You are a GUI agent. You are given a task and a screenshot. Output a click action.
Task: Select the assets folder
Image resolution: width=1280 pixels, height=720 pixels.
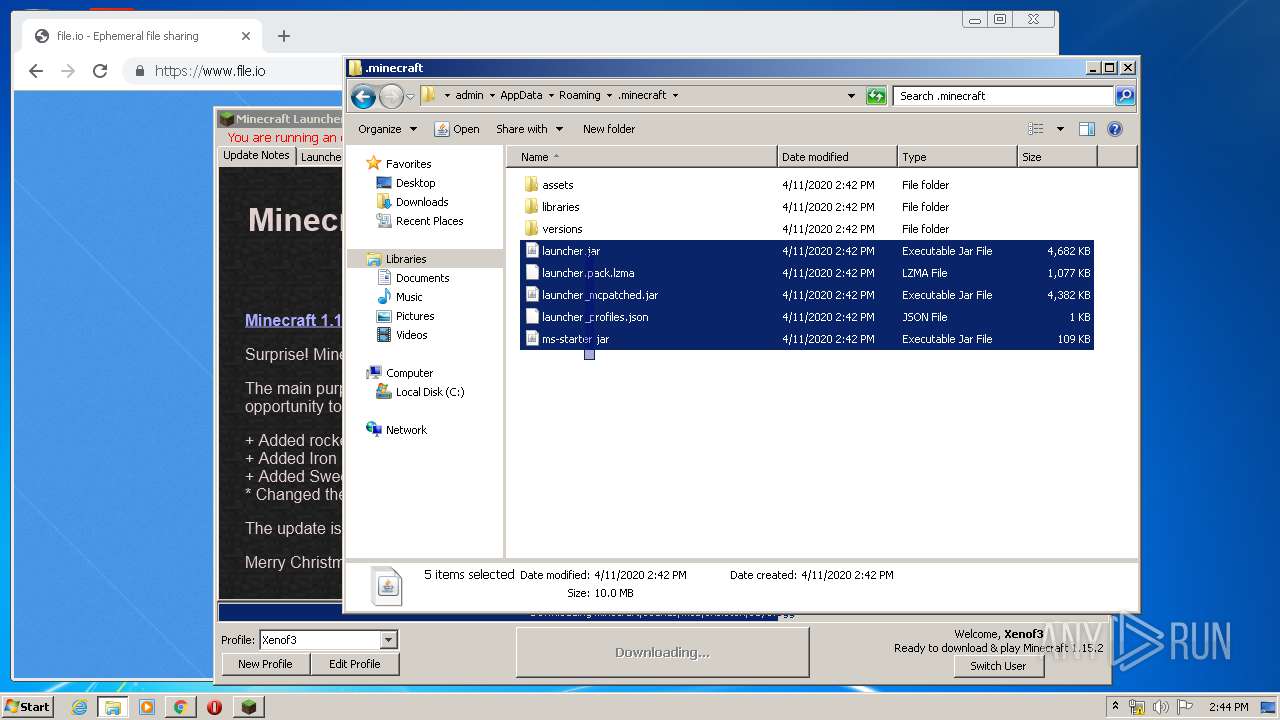(x=807, y=185)
